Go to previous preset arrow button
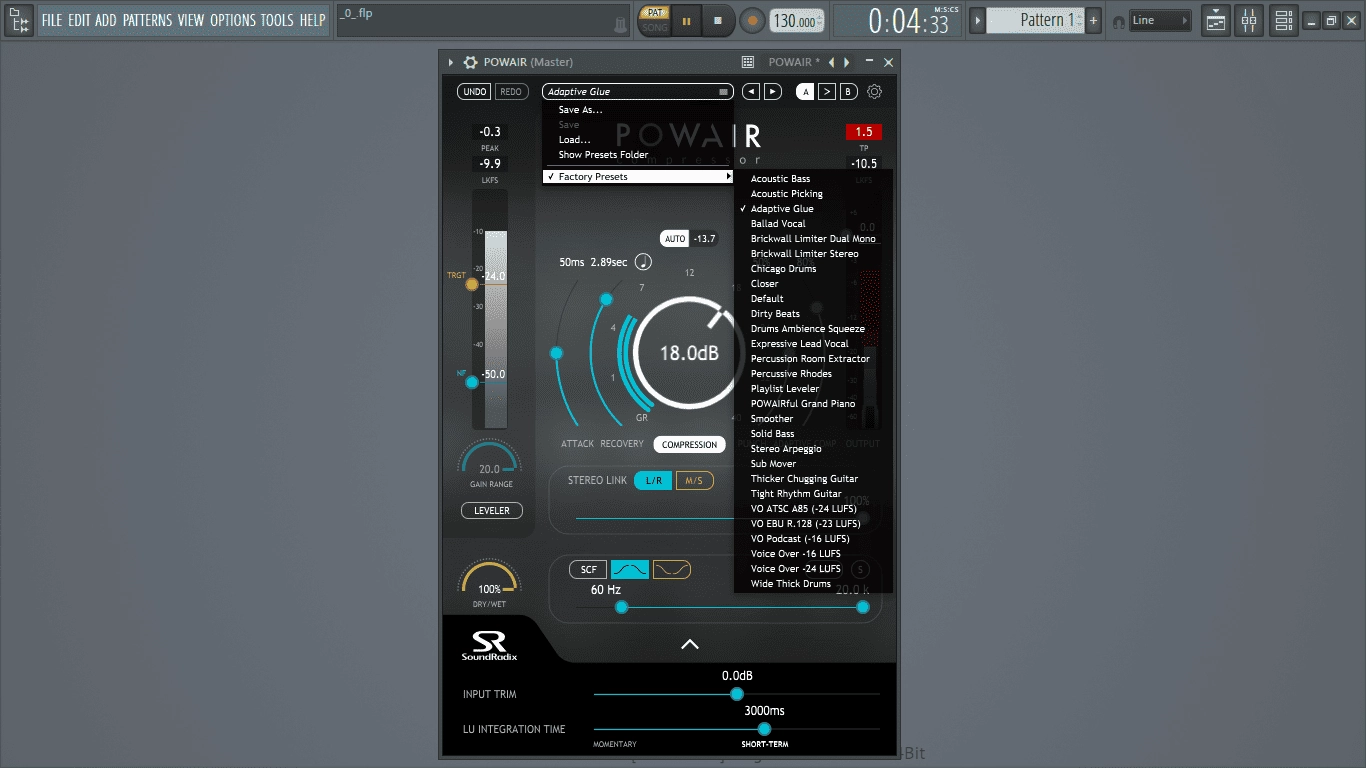The height and width of the screenshot is (768, 1366). coord(751,92)
